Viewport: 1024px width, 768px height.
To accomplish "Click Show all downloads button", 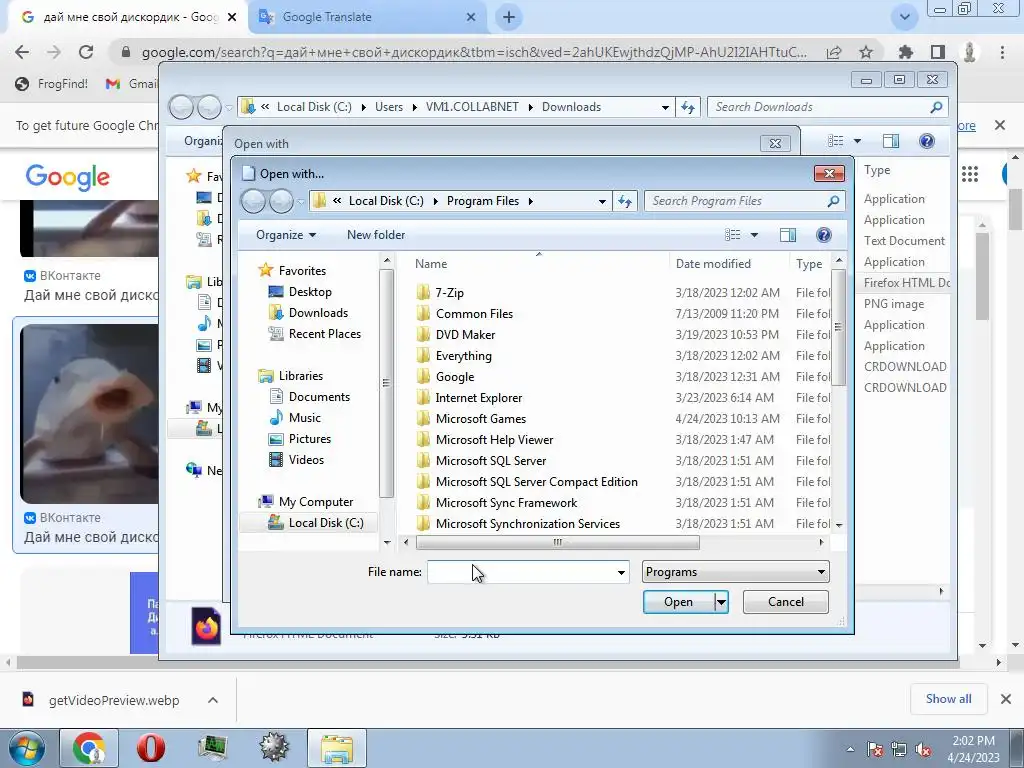I will (x=948, y=699).
